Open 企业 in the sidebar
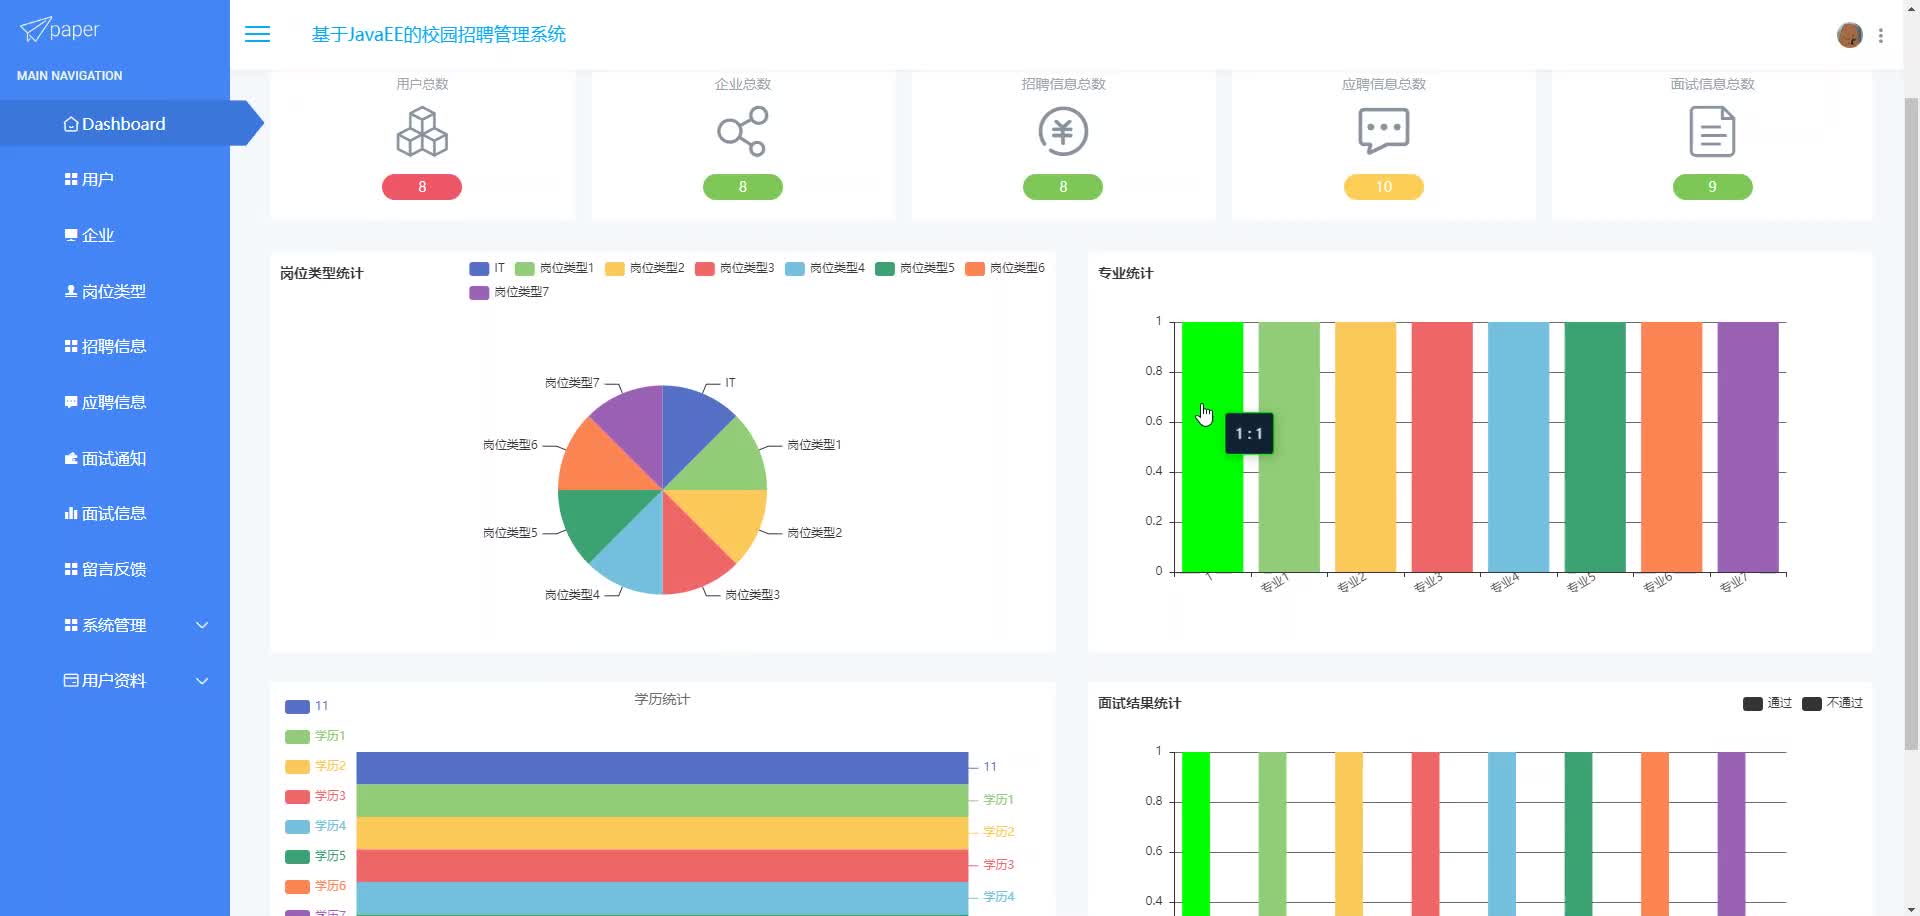This screenshot has height=916, width=1920. (x=115, y=235)
